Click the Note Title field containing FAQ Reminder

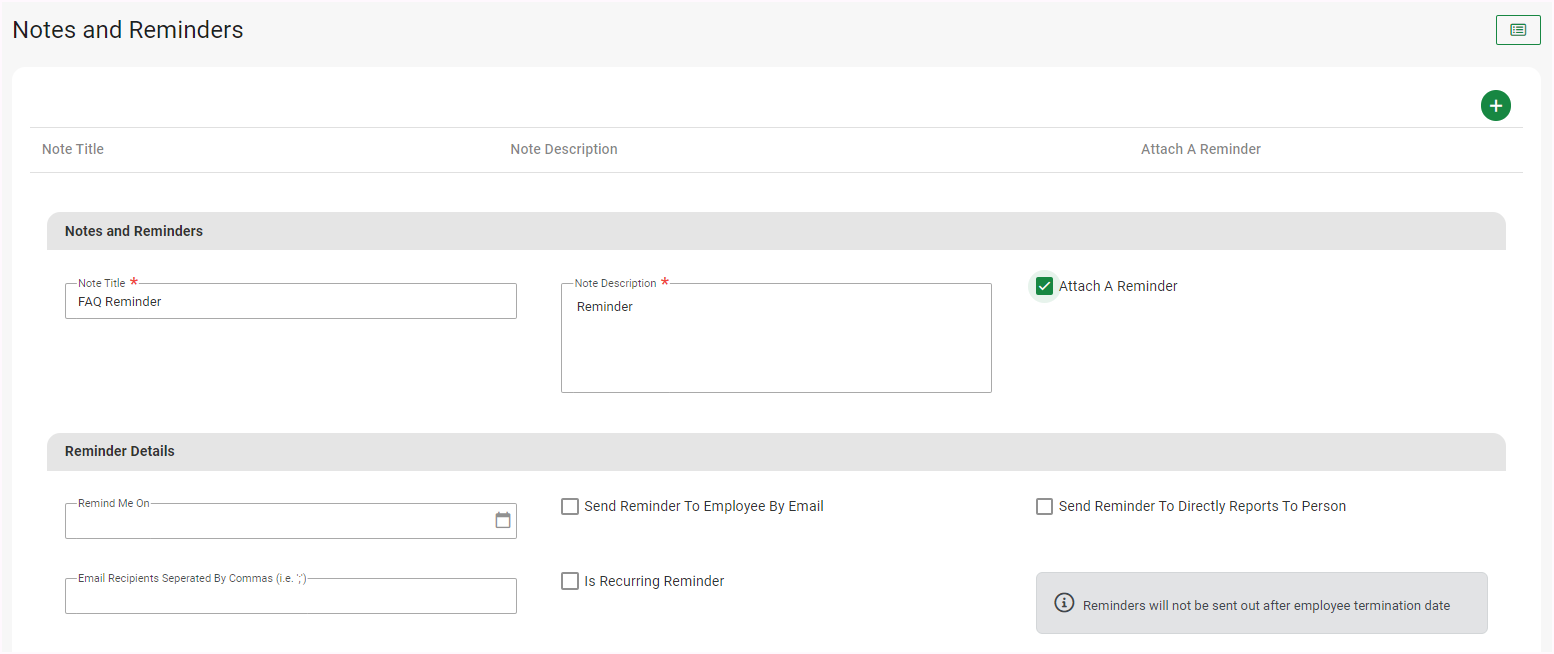click(x=290, y=301)
